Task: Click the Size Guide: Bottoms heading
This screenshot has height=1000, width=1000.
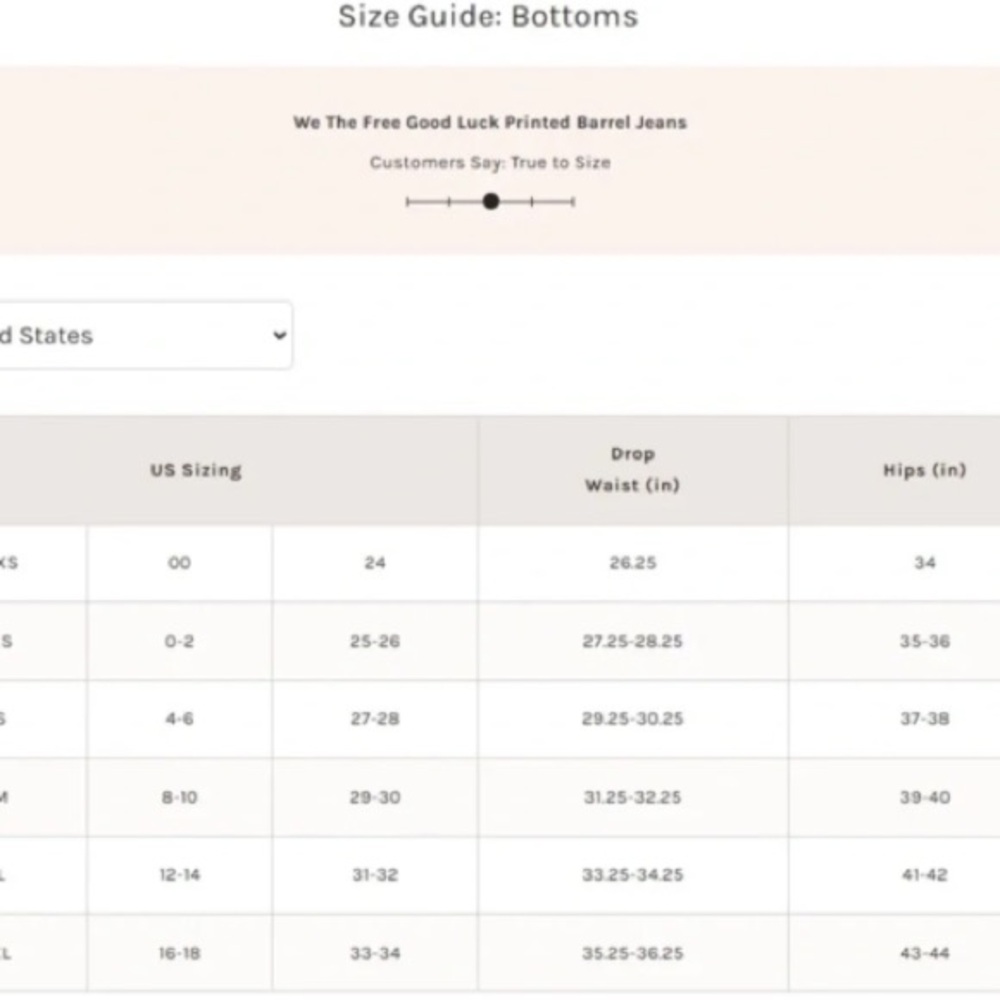Action: [488, 17]
